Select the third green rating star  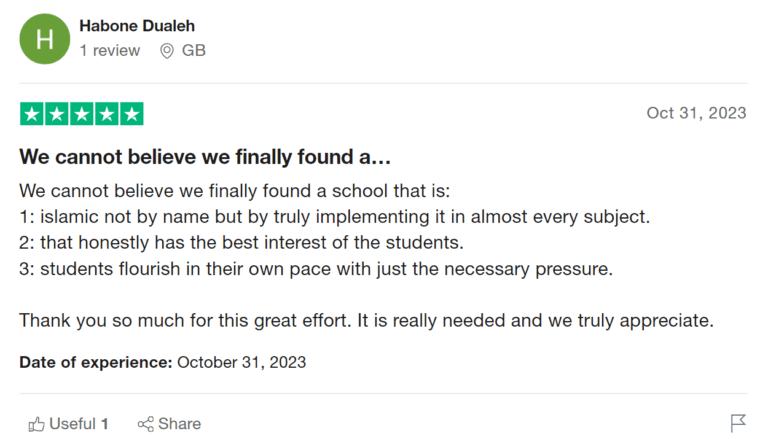tap(82, 113)
